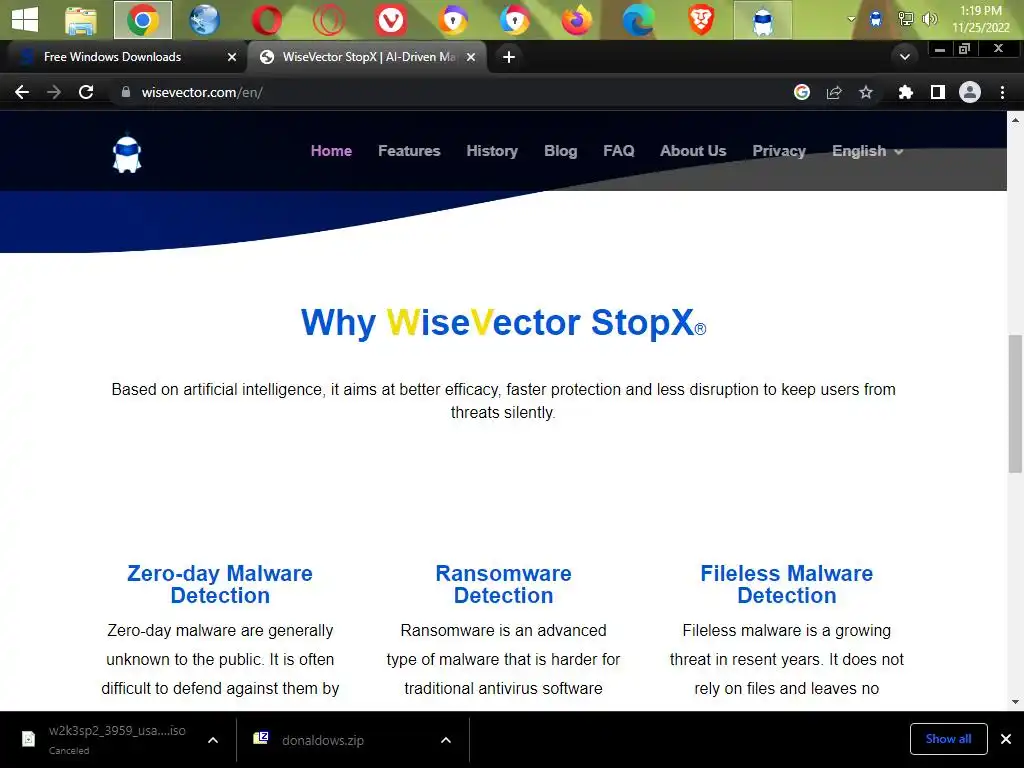
Task: Launch the blue globe browser icon
Action: coord(204,20)
